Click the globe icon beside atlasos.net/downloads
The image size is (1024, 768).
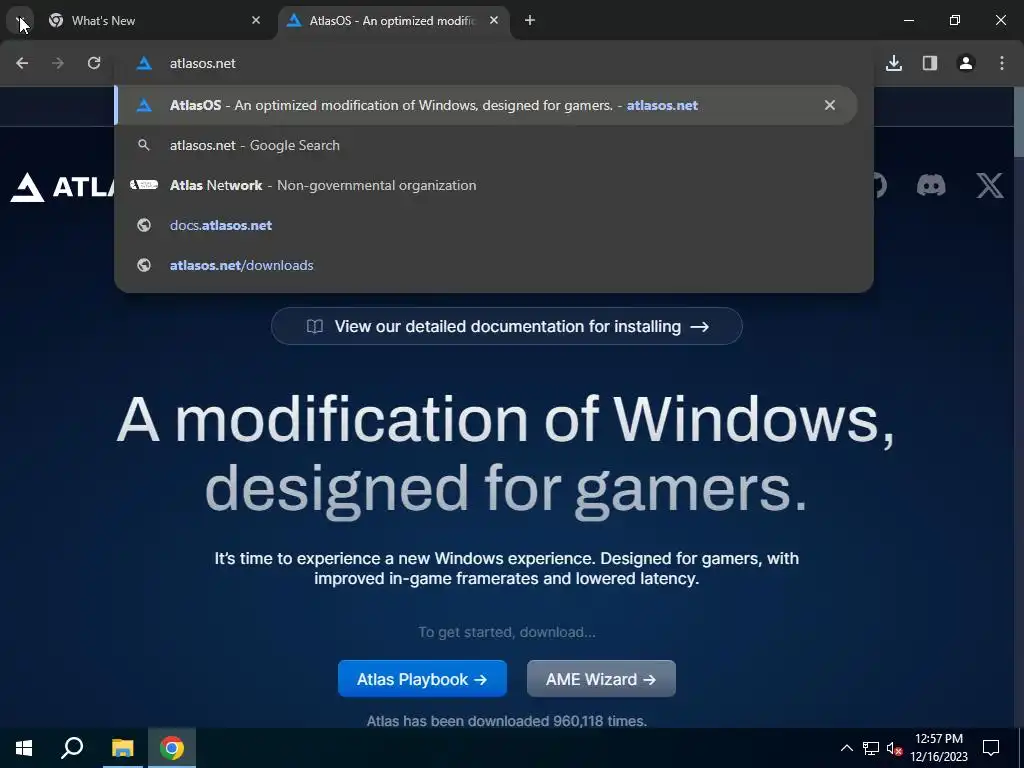coord(144,265)
